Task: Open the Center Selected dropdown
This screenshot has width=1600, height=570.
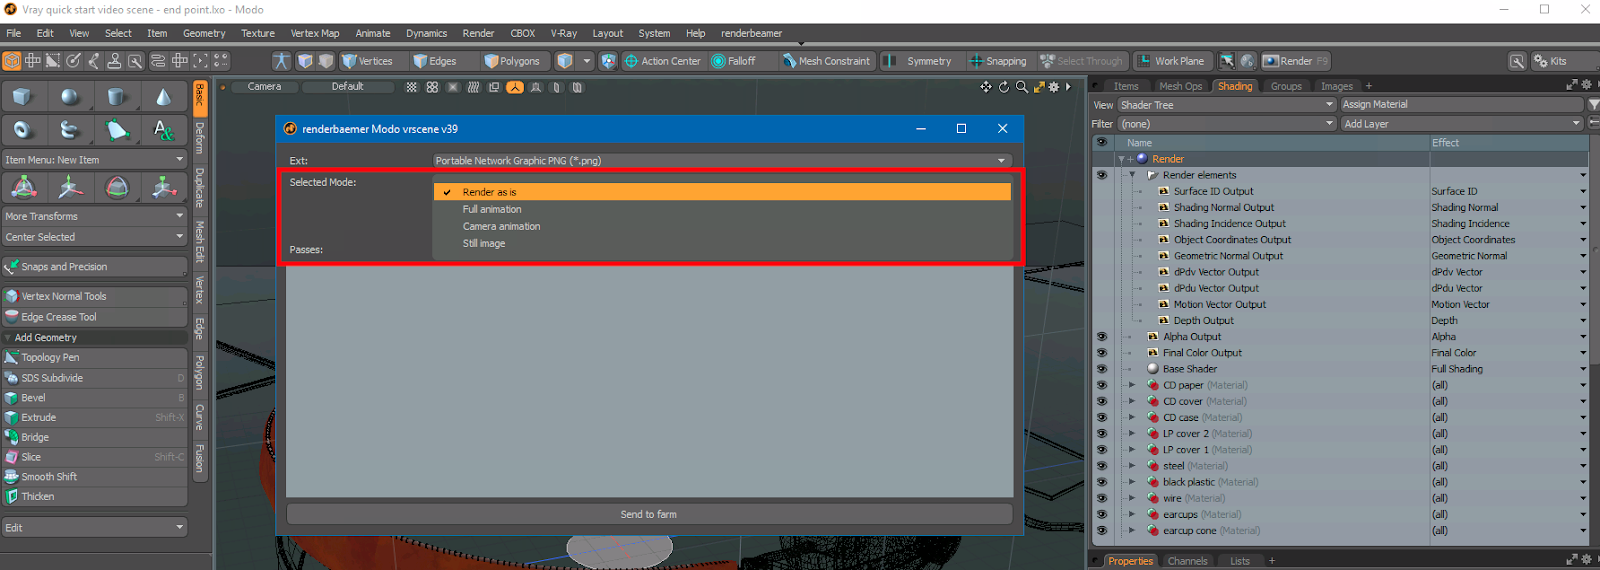Action: click(94, 237)
